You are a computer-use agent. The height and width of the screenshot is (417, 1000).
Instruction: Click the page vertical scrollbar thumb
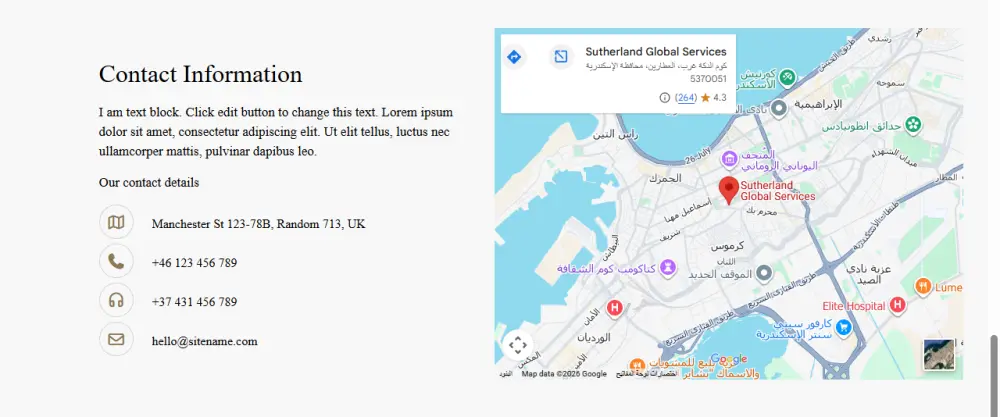pyautogui.click(x=993, y=375)
